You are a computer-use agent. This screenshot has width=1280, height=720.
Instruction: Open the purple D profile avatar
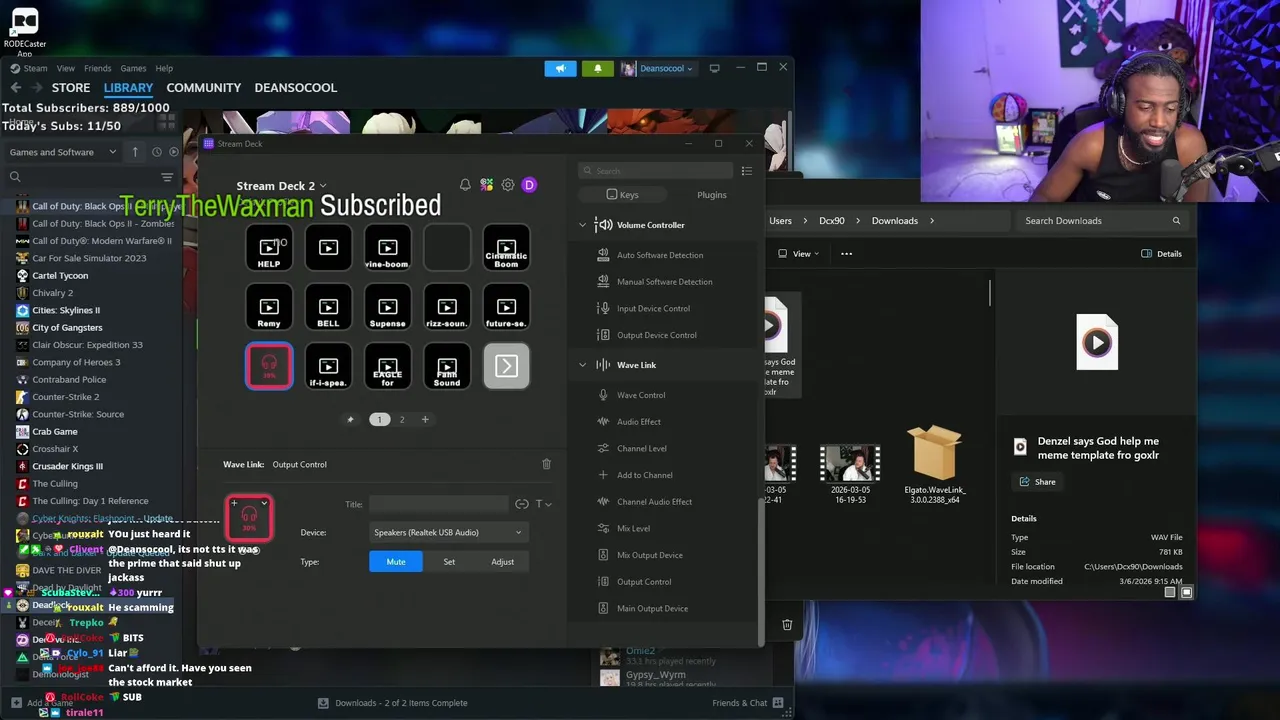click(x=529, y=185)
